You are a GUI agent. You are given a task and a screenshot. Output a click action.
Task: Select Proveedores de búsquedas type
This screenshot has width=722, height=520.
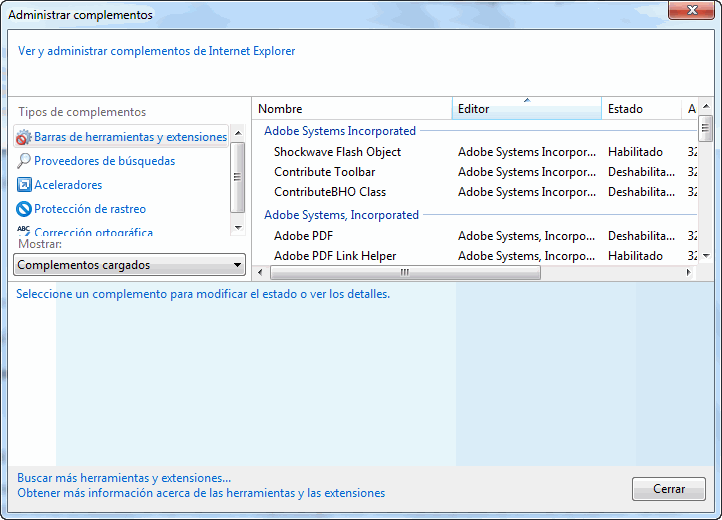[105, 161]
